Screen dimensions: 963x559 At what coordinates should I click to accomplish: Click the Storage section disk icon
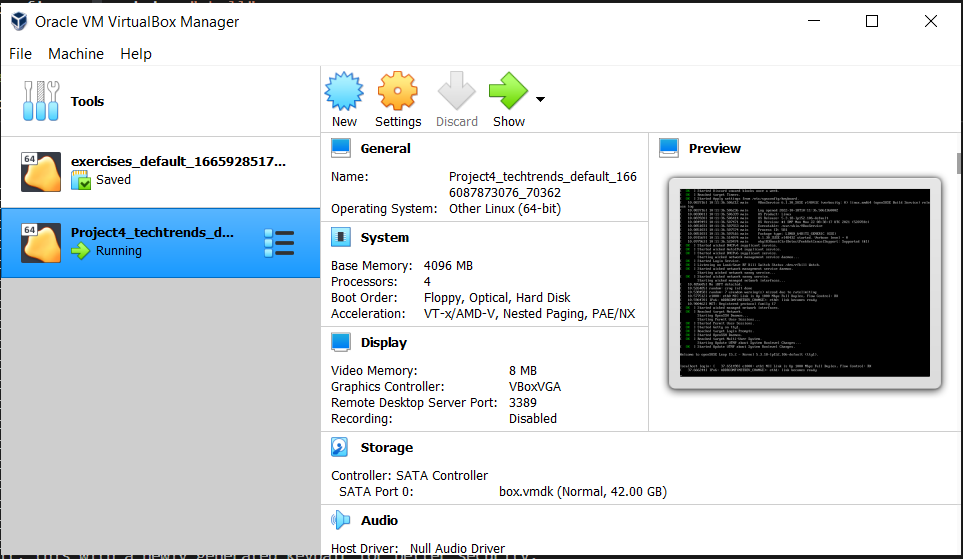tap(340, 447)
